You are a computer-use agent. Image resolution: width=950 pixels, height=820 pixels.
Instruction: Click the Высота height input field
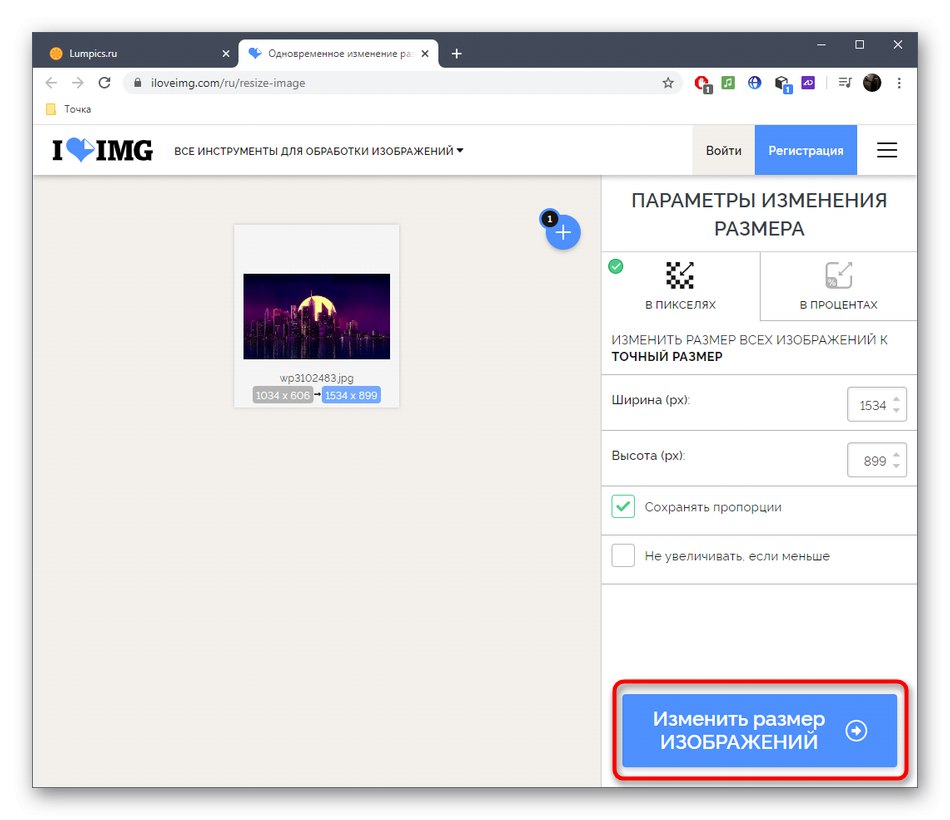(877, 460)
